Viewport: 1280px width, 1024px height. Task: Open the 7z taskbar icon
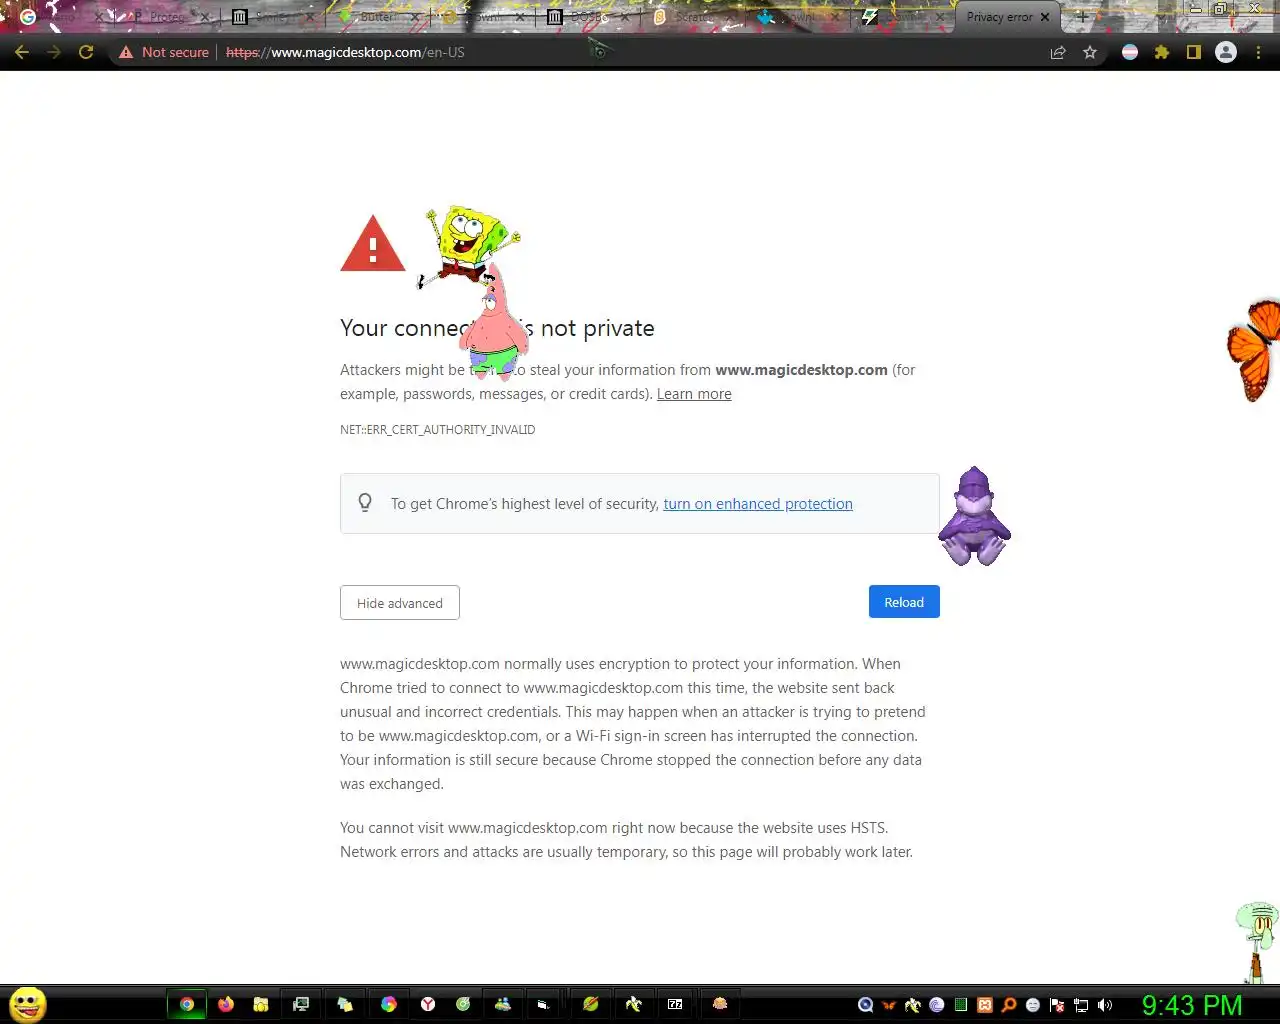tap(675, 1004)
